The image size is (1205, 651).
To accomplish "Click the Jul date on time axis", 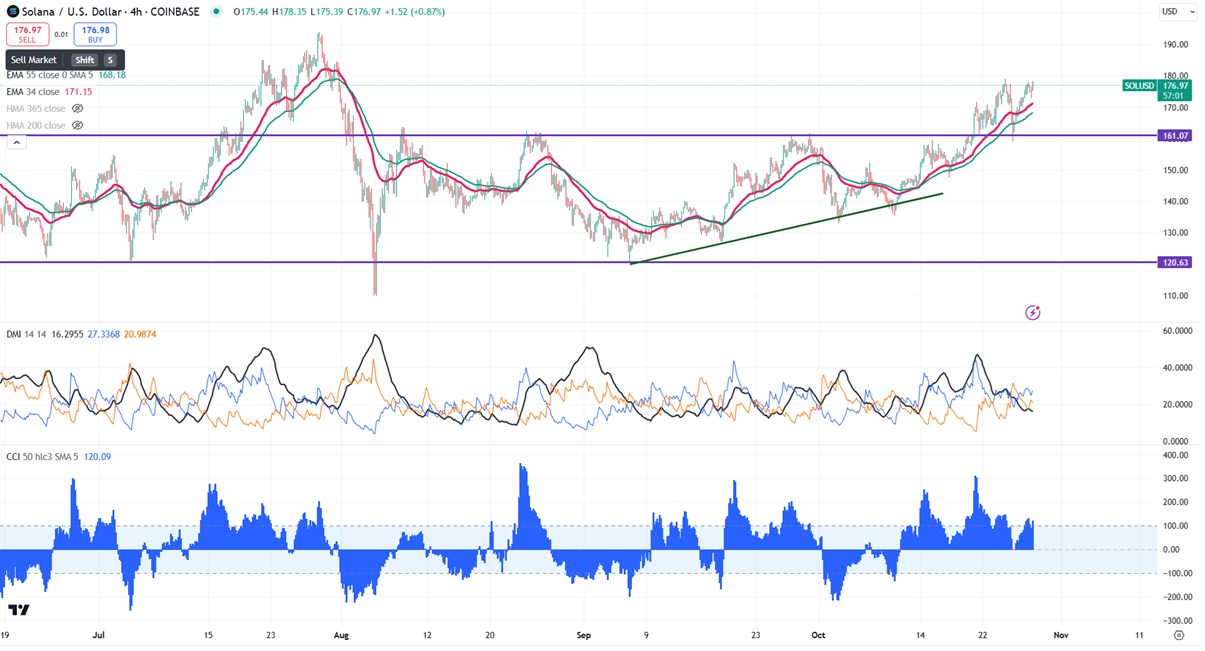I will pos(99,635).
